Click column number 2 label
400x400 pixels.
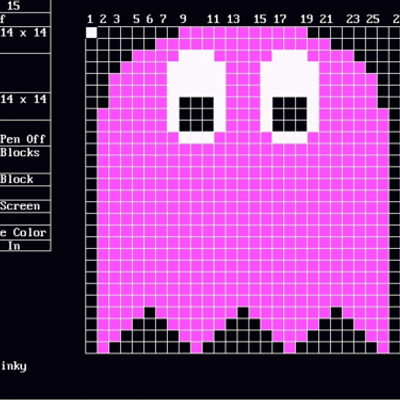point(103,19)
